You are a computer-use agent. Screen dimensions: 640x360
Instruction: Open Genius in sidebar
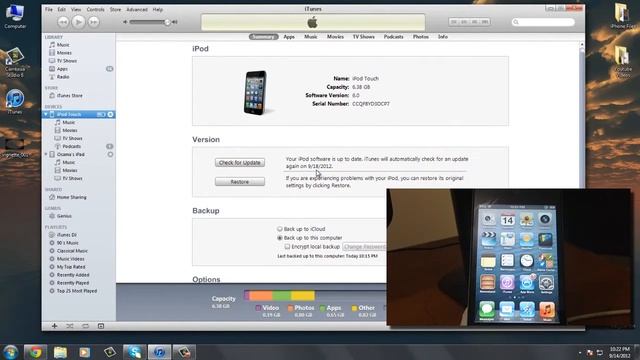64,216
